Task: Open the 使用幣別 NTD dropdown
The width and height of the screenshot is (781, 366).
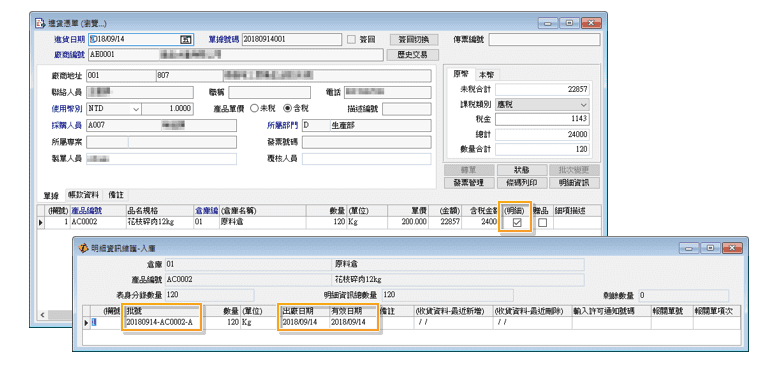Action: tap(136, 109)
